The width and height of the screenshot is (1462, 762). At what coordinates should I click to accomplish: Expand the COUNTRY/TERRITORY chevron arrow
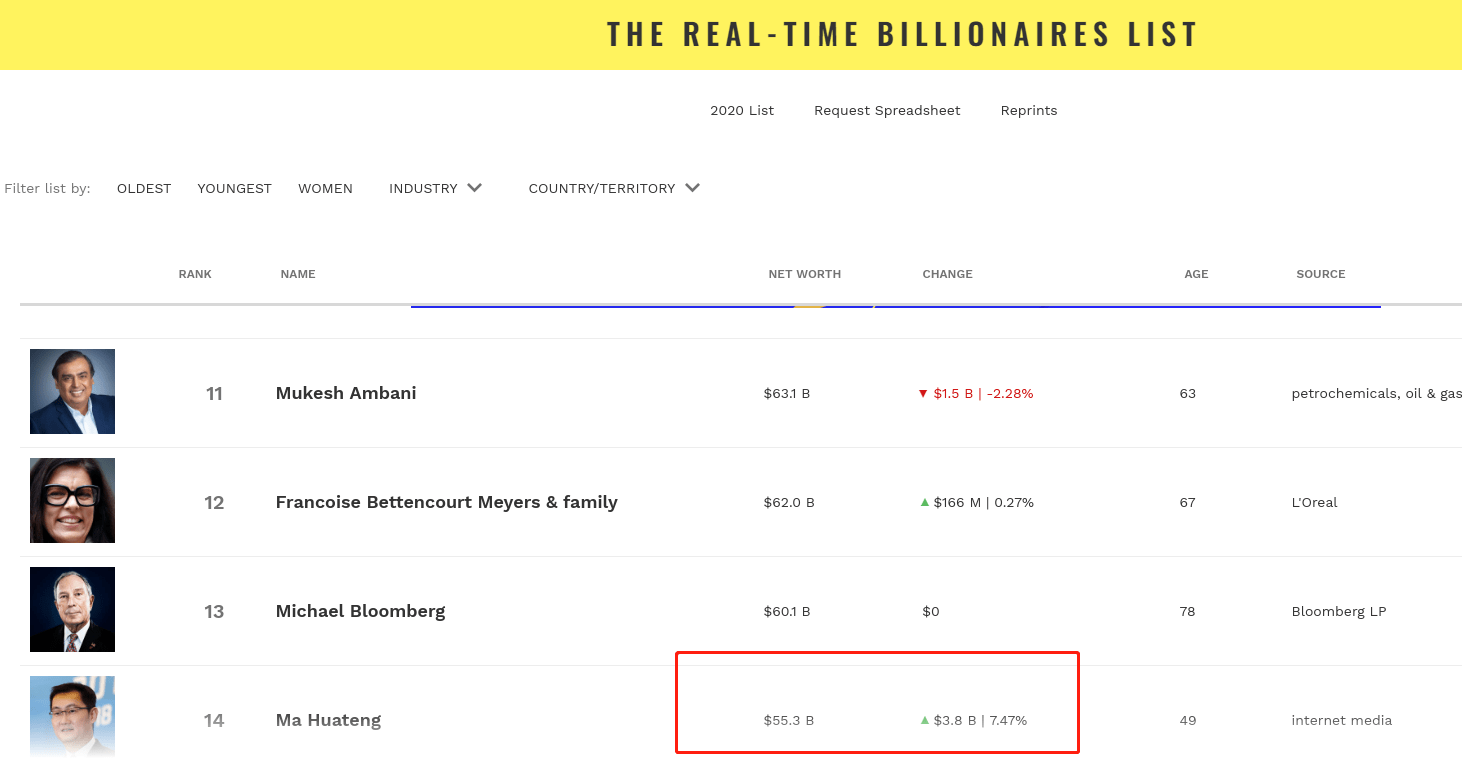click(x=692, y=188)
